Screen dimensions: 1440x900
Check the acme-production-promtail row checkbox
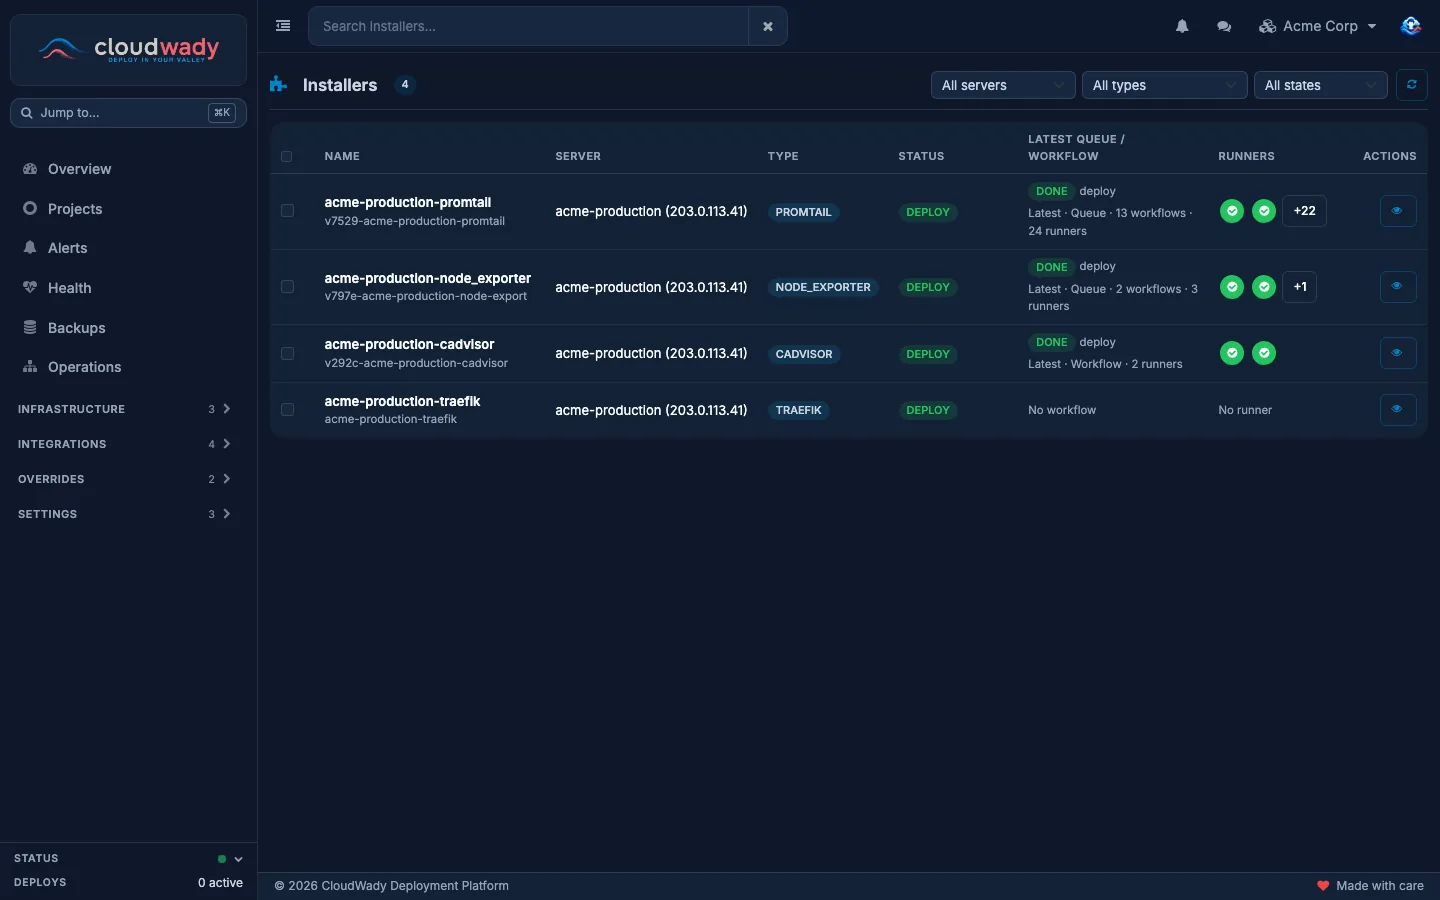pyautogui.click(x=287, y=211)
